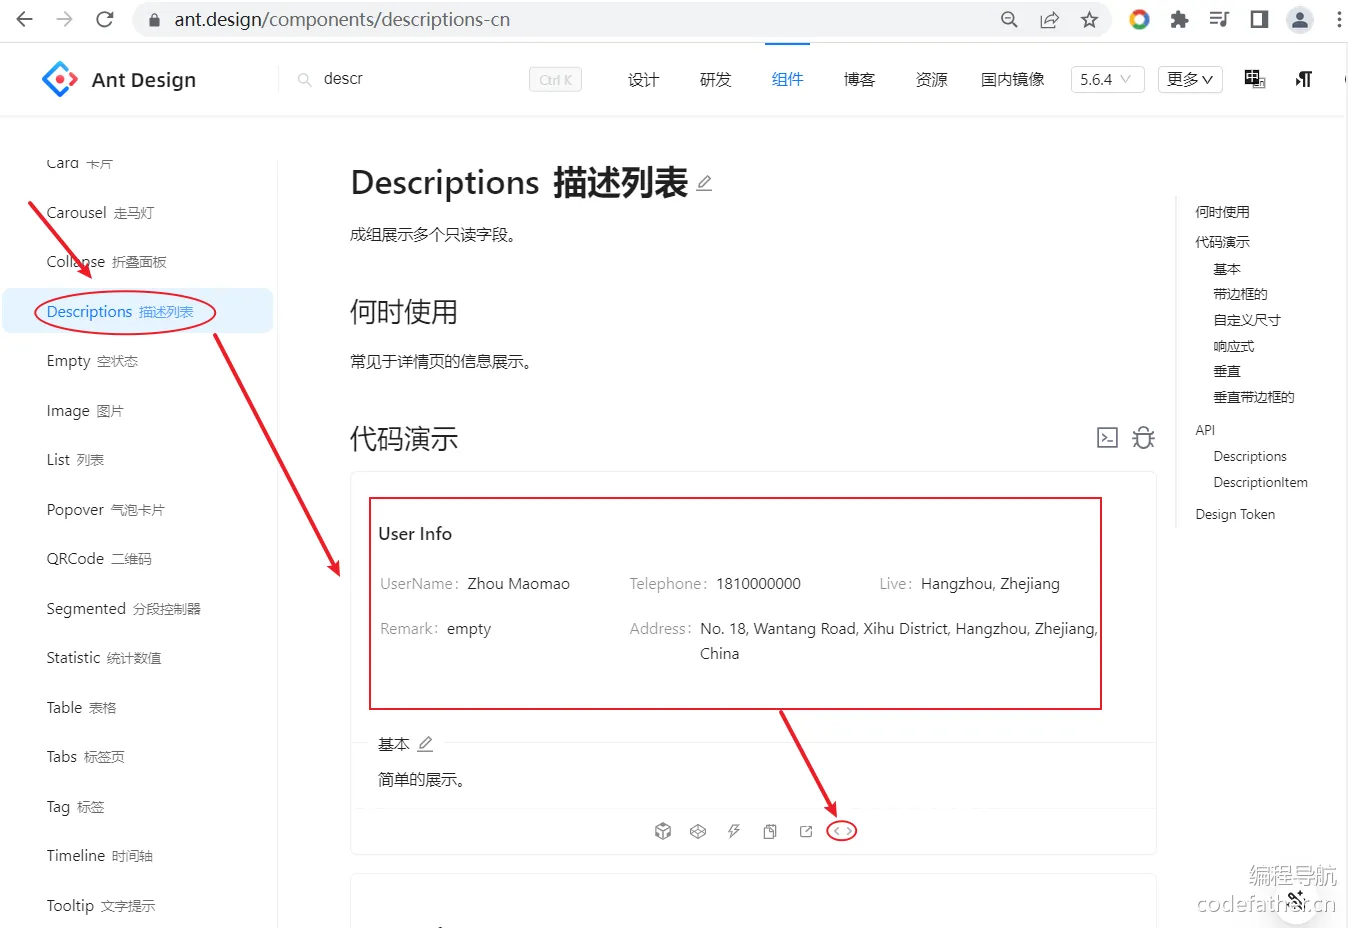The width and height of the screenshot is (1348, 928).
Task: Toggle RTL text direction
Action: pyautogui.click(x=1303, y=79)
